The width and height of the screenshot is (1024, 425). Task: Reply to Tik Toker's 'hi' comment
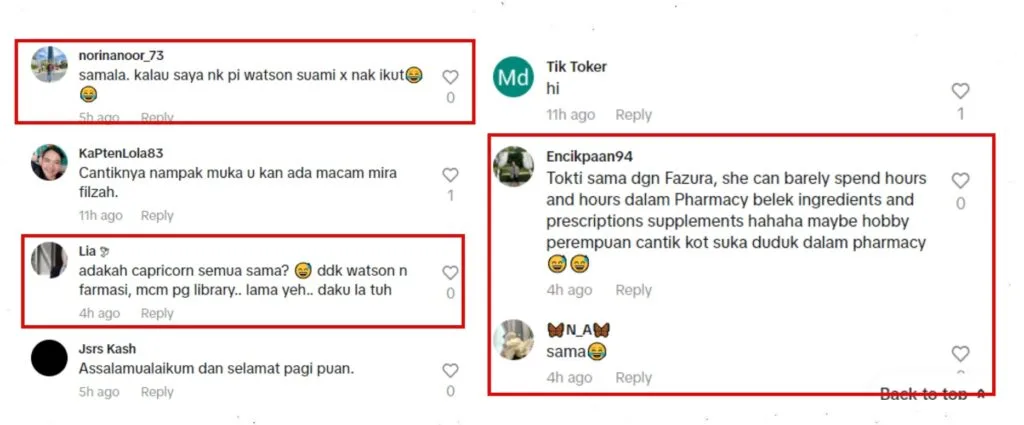point(633,115)
